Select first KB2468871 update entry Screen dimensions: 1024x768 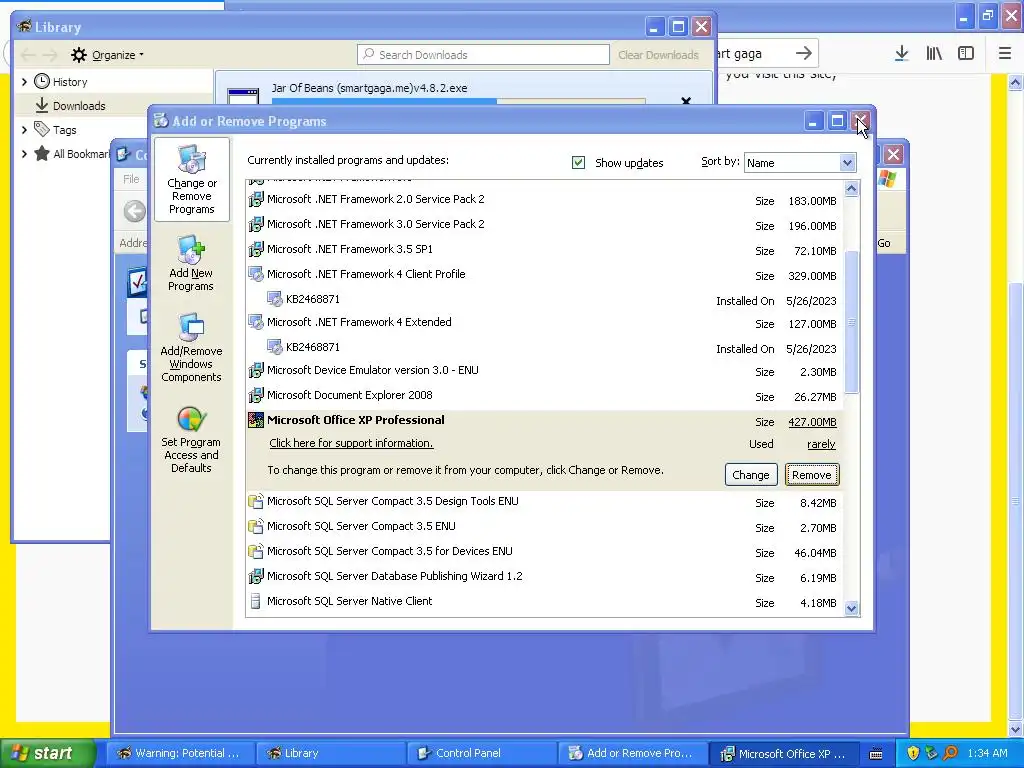[x=313, y=299]
